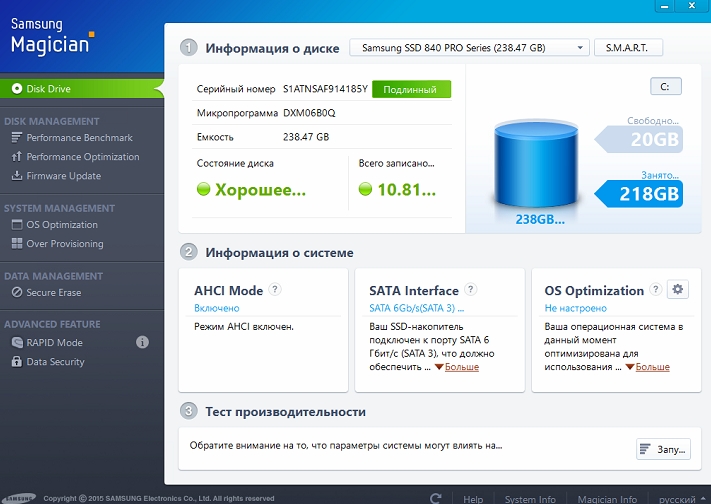Click the blue disk cylinder graphic
The image size is (711, 504).
539,167
